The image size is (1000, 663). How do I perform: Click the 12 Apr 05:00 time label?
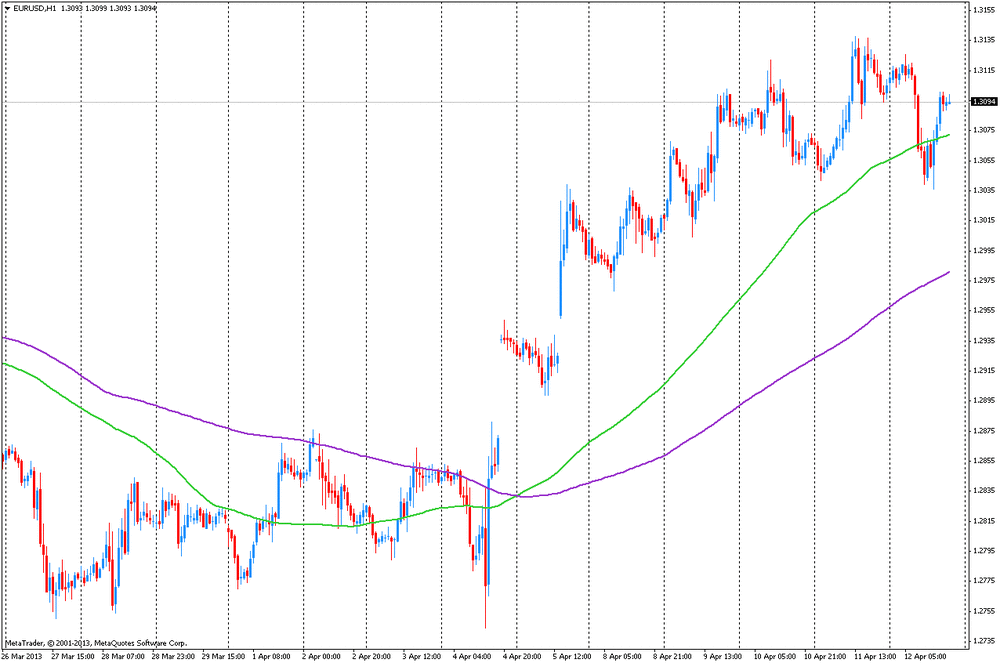pos(925,656)
